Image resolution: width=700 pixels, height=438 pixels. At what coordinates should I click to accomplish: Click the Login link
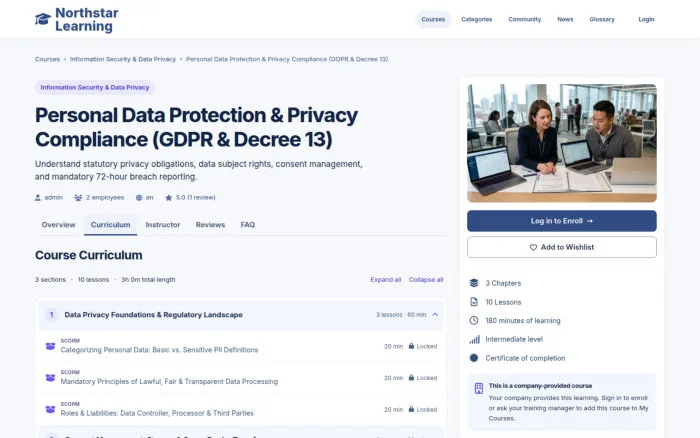pyautogui.click(x=646, y=20)
